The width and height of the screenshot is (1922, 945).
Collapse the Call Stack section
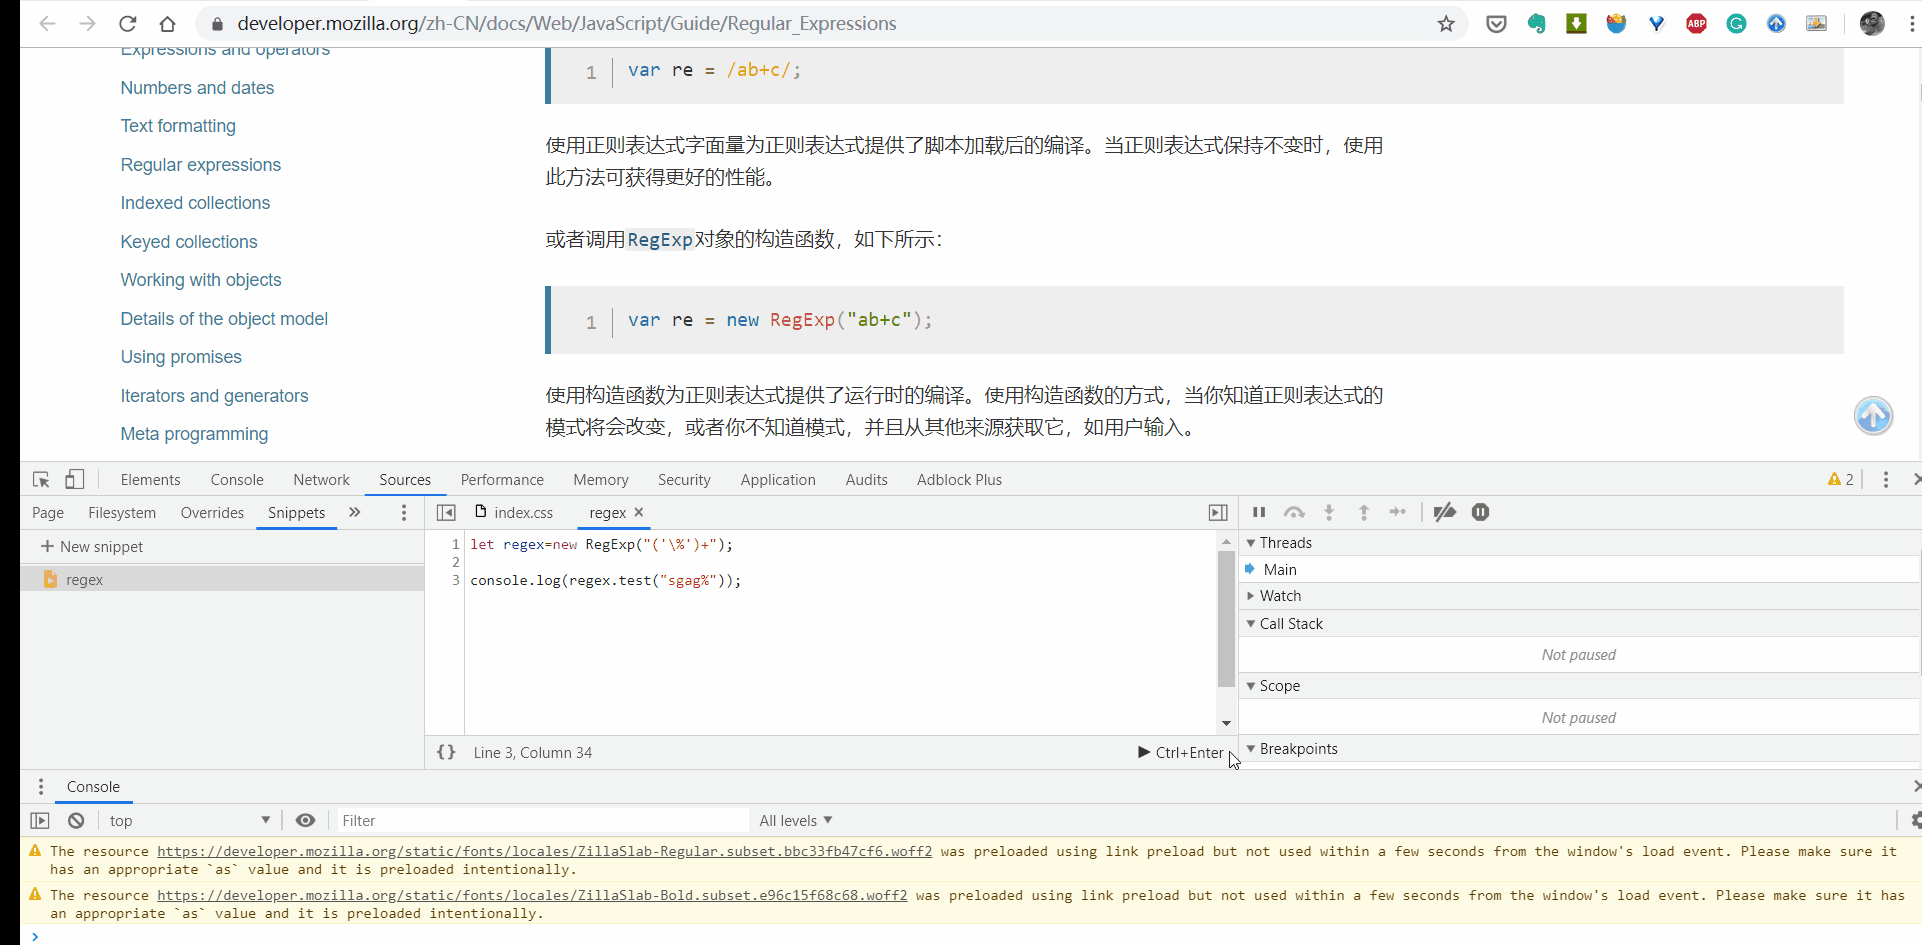tap(1290, 624)
